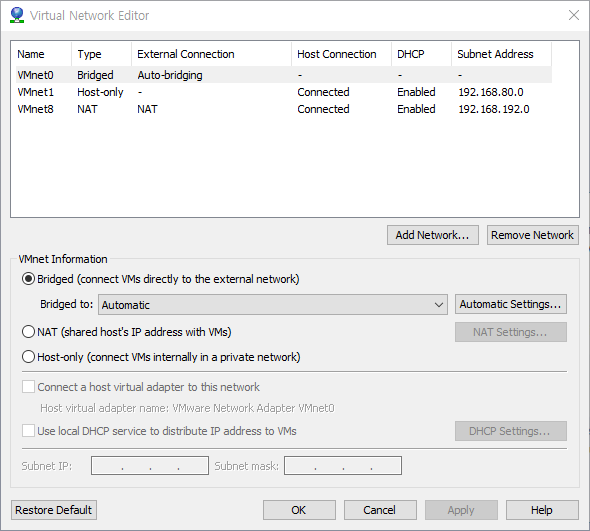Screen dimensions: 590x531
Task: Click the Apply button
Action: pos(461,510)
